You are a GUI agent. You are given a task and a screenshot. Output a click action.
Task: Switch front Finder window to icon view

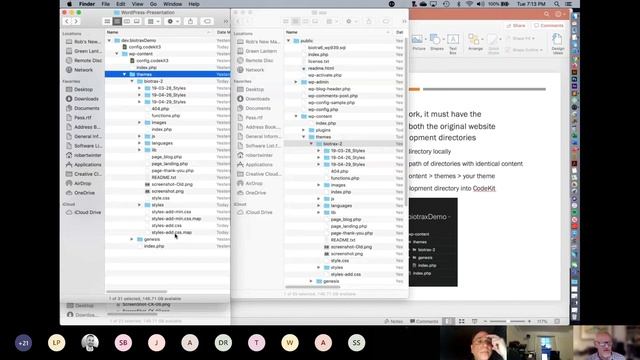pos(107,21)
